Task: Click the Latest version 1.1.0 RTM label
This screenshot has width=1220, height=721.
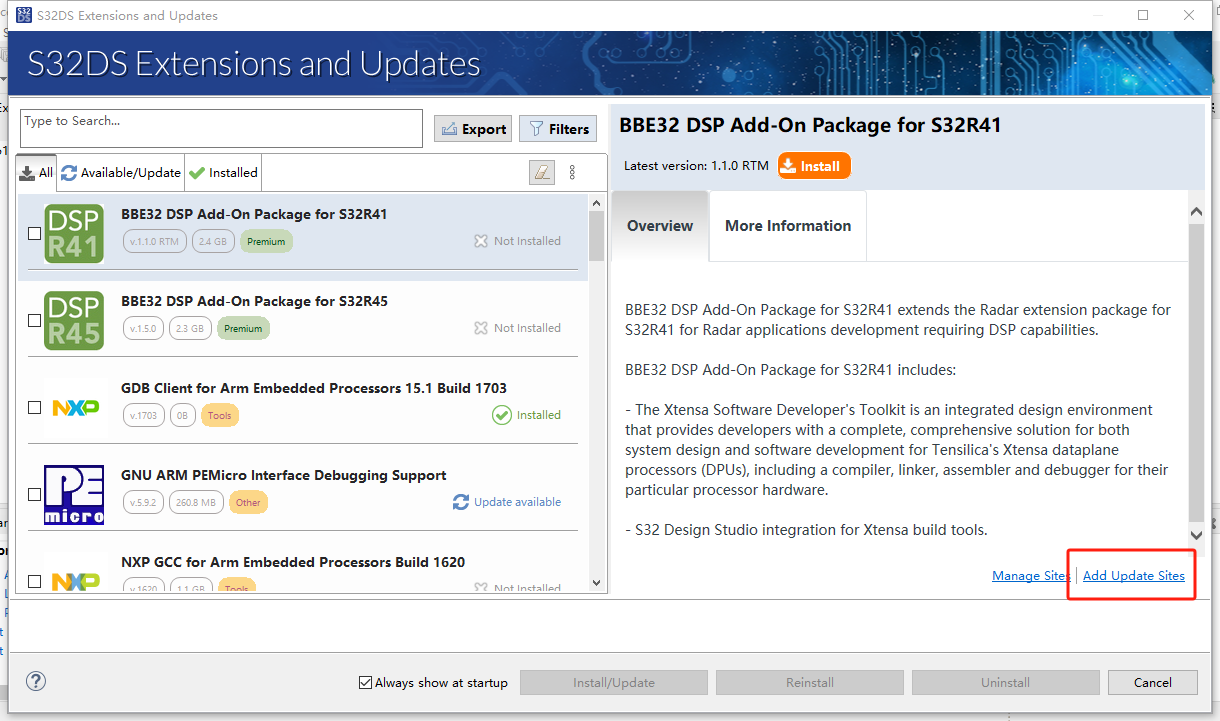Action: [696, 166]
